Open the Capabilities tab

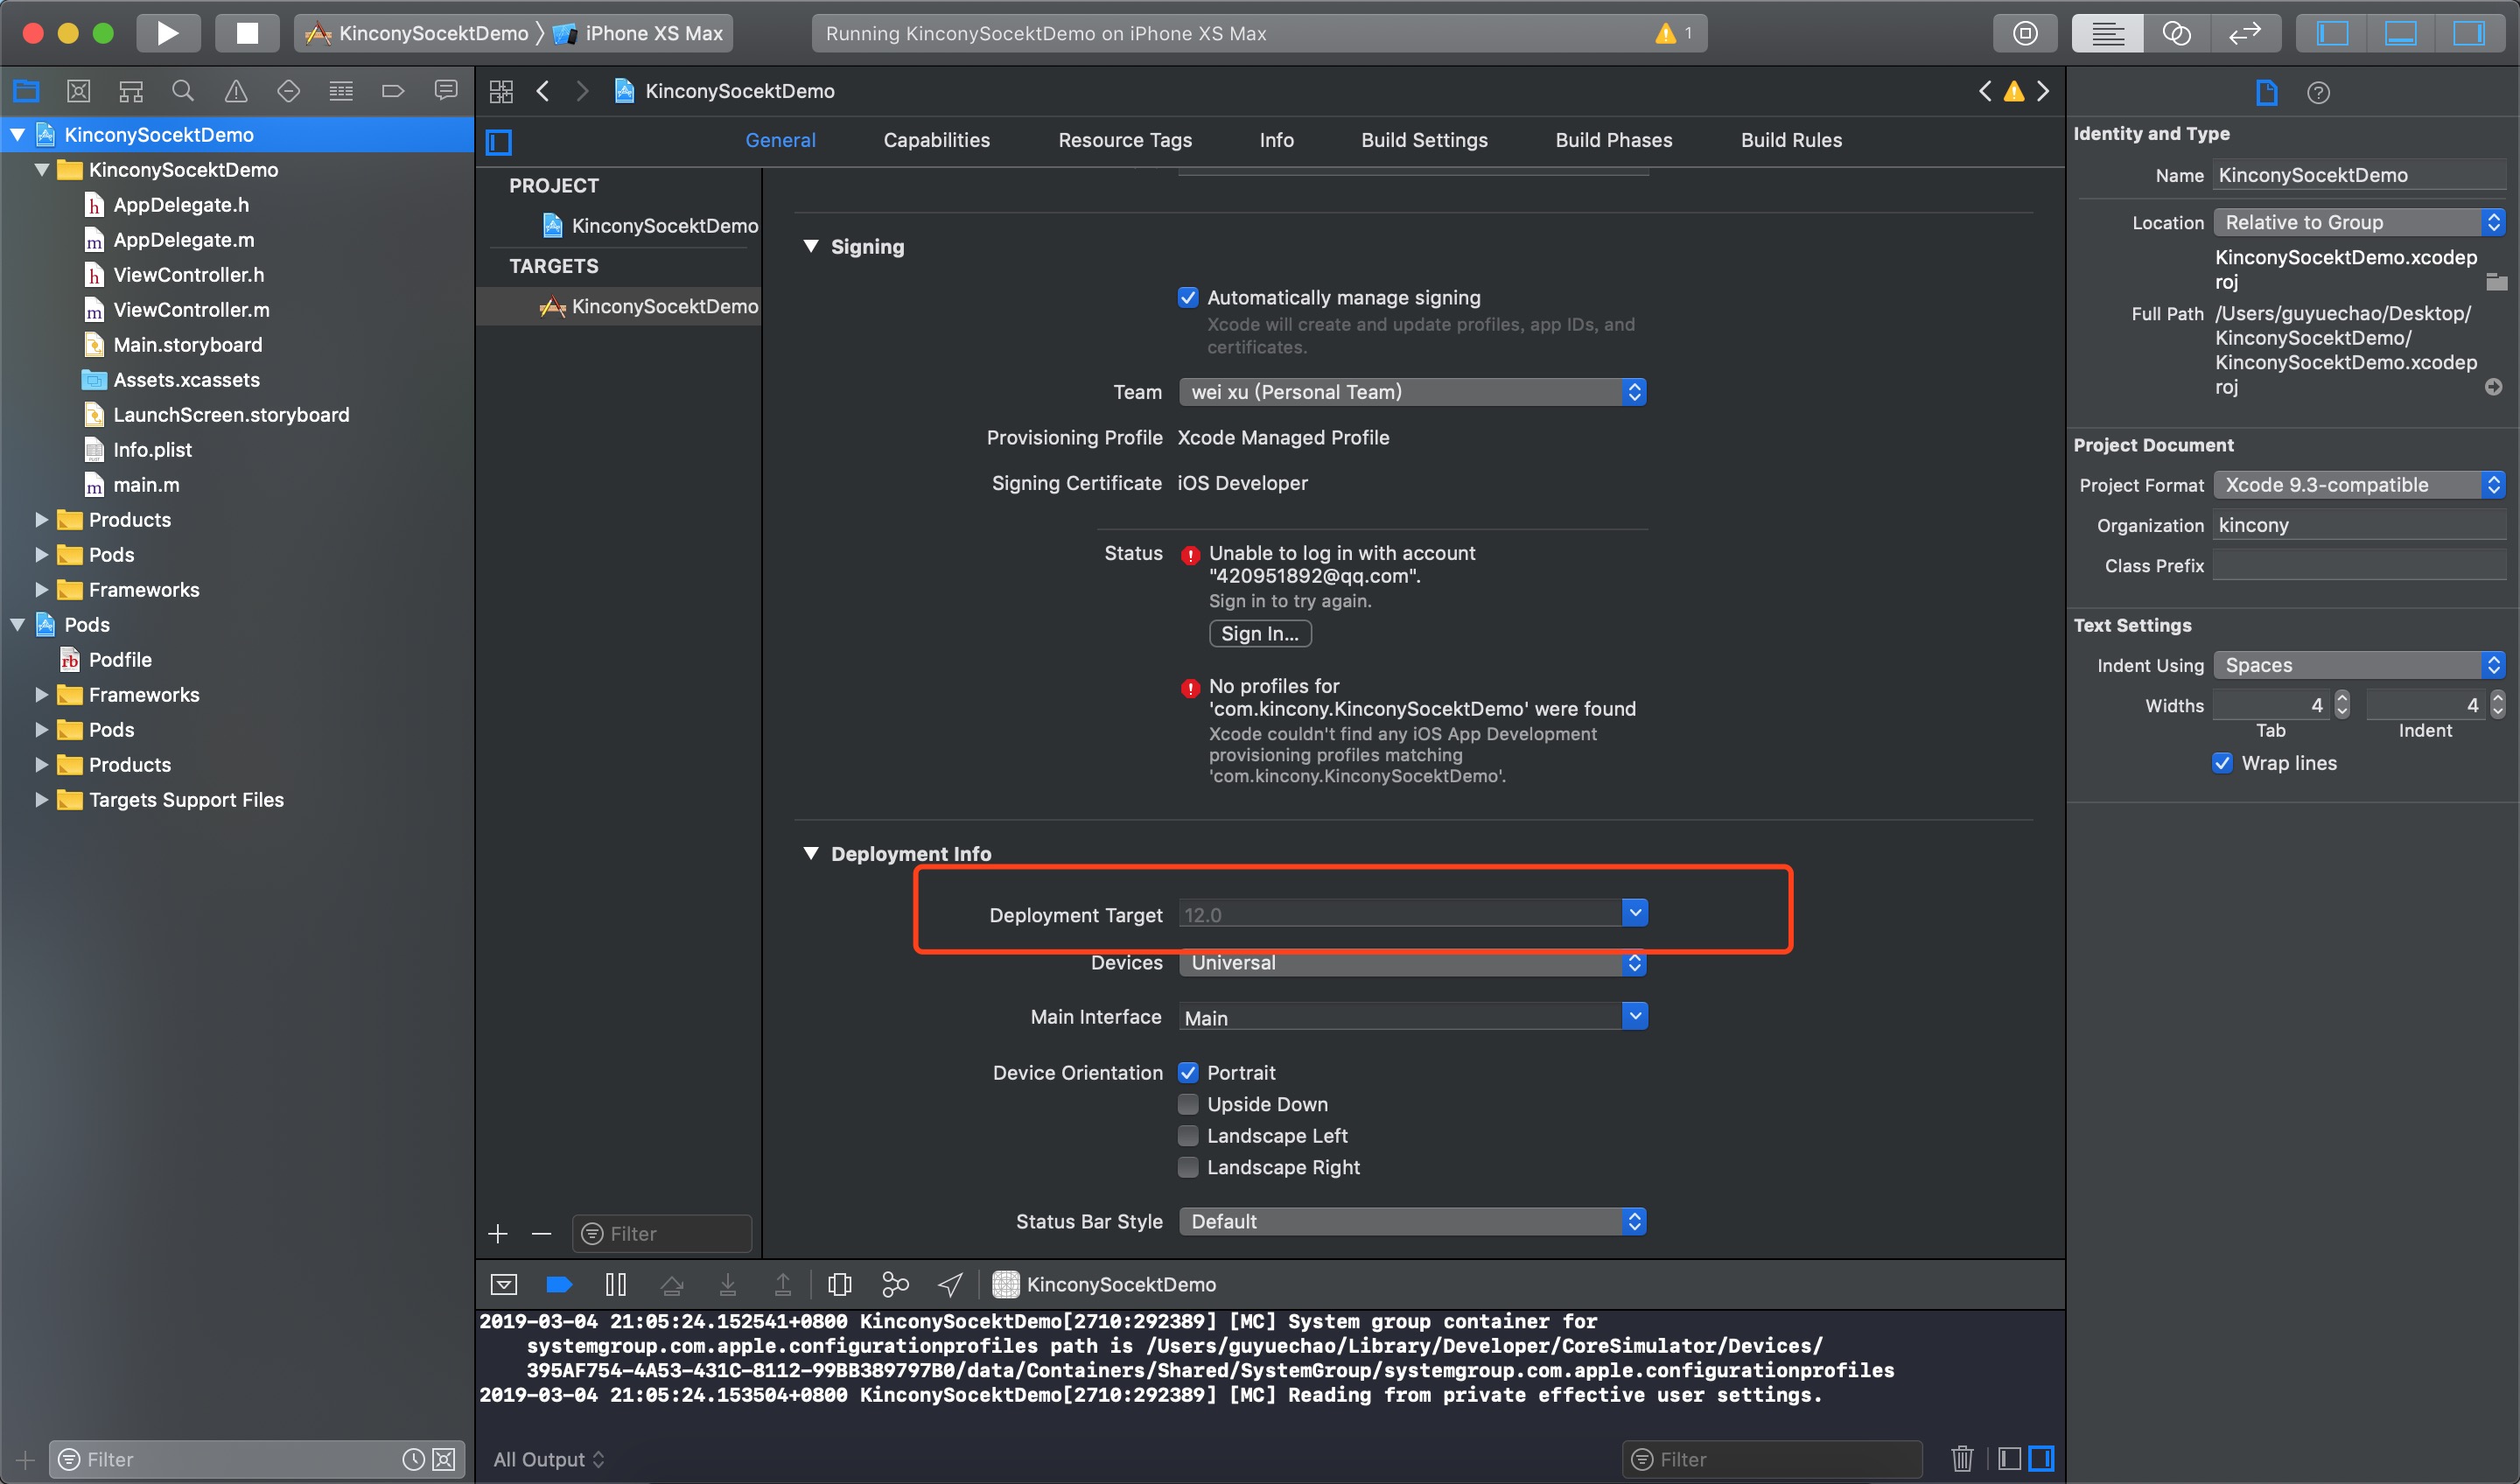point(936,140)
